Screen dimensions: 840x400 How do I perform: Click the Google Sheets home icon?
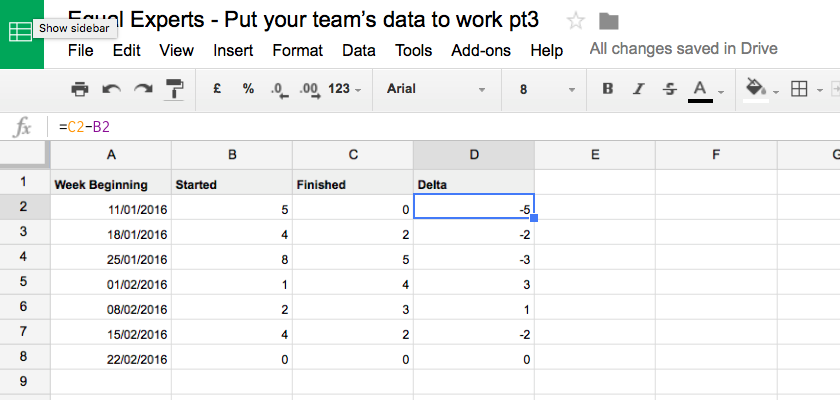(21, 32)
